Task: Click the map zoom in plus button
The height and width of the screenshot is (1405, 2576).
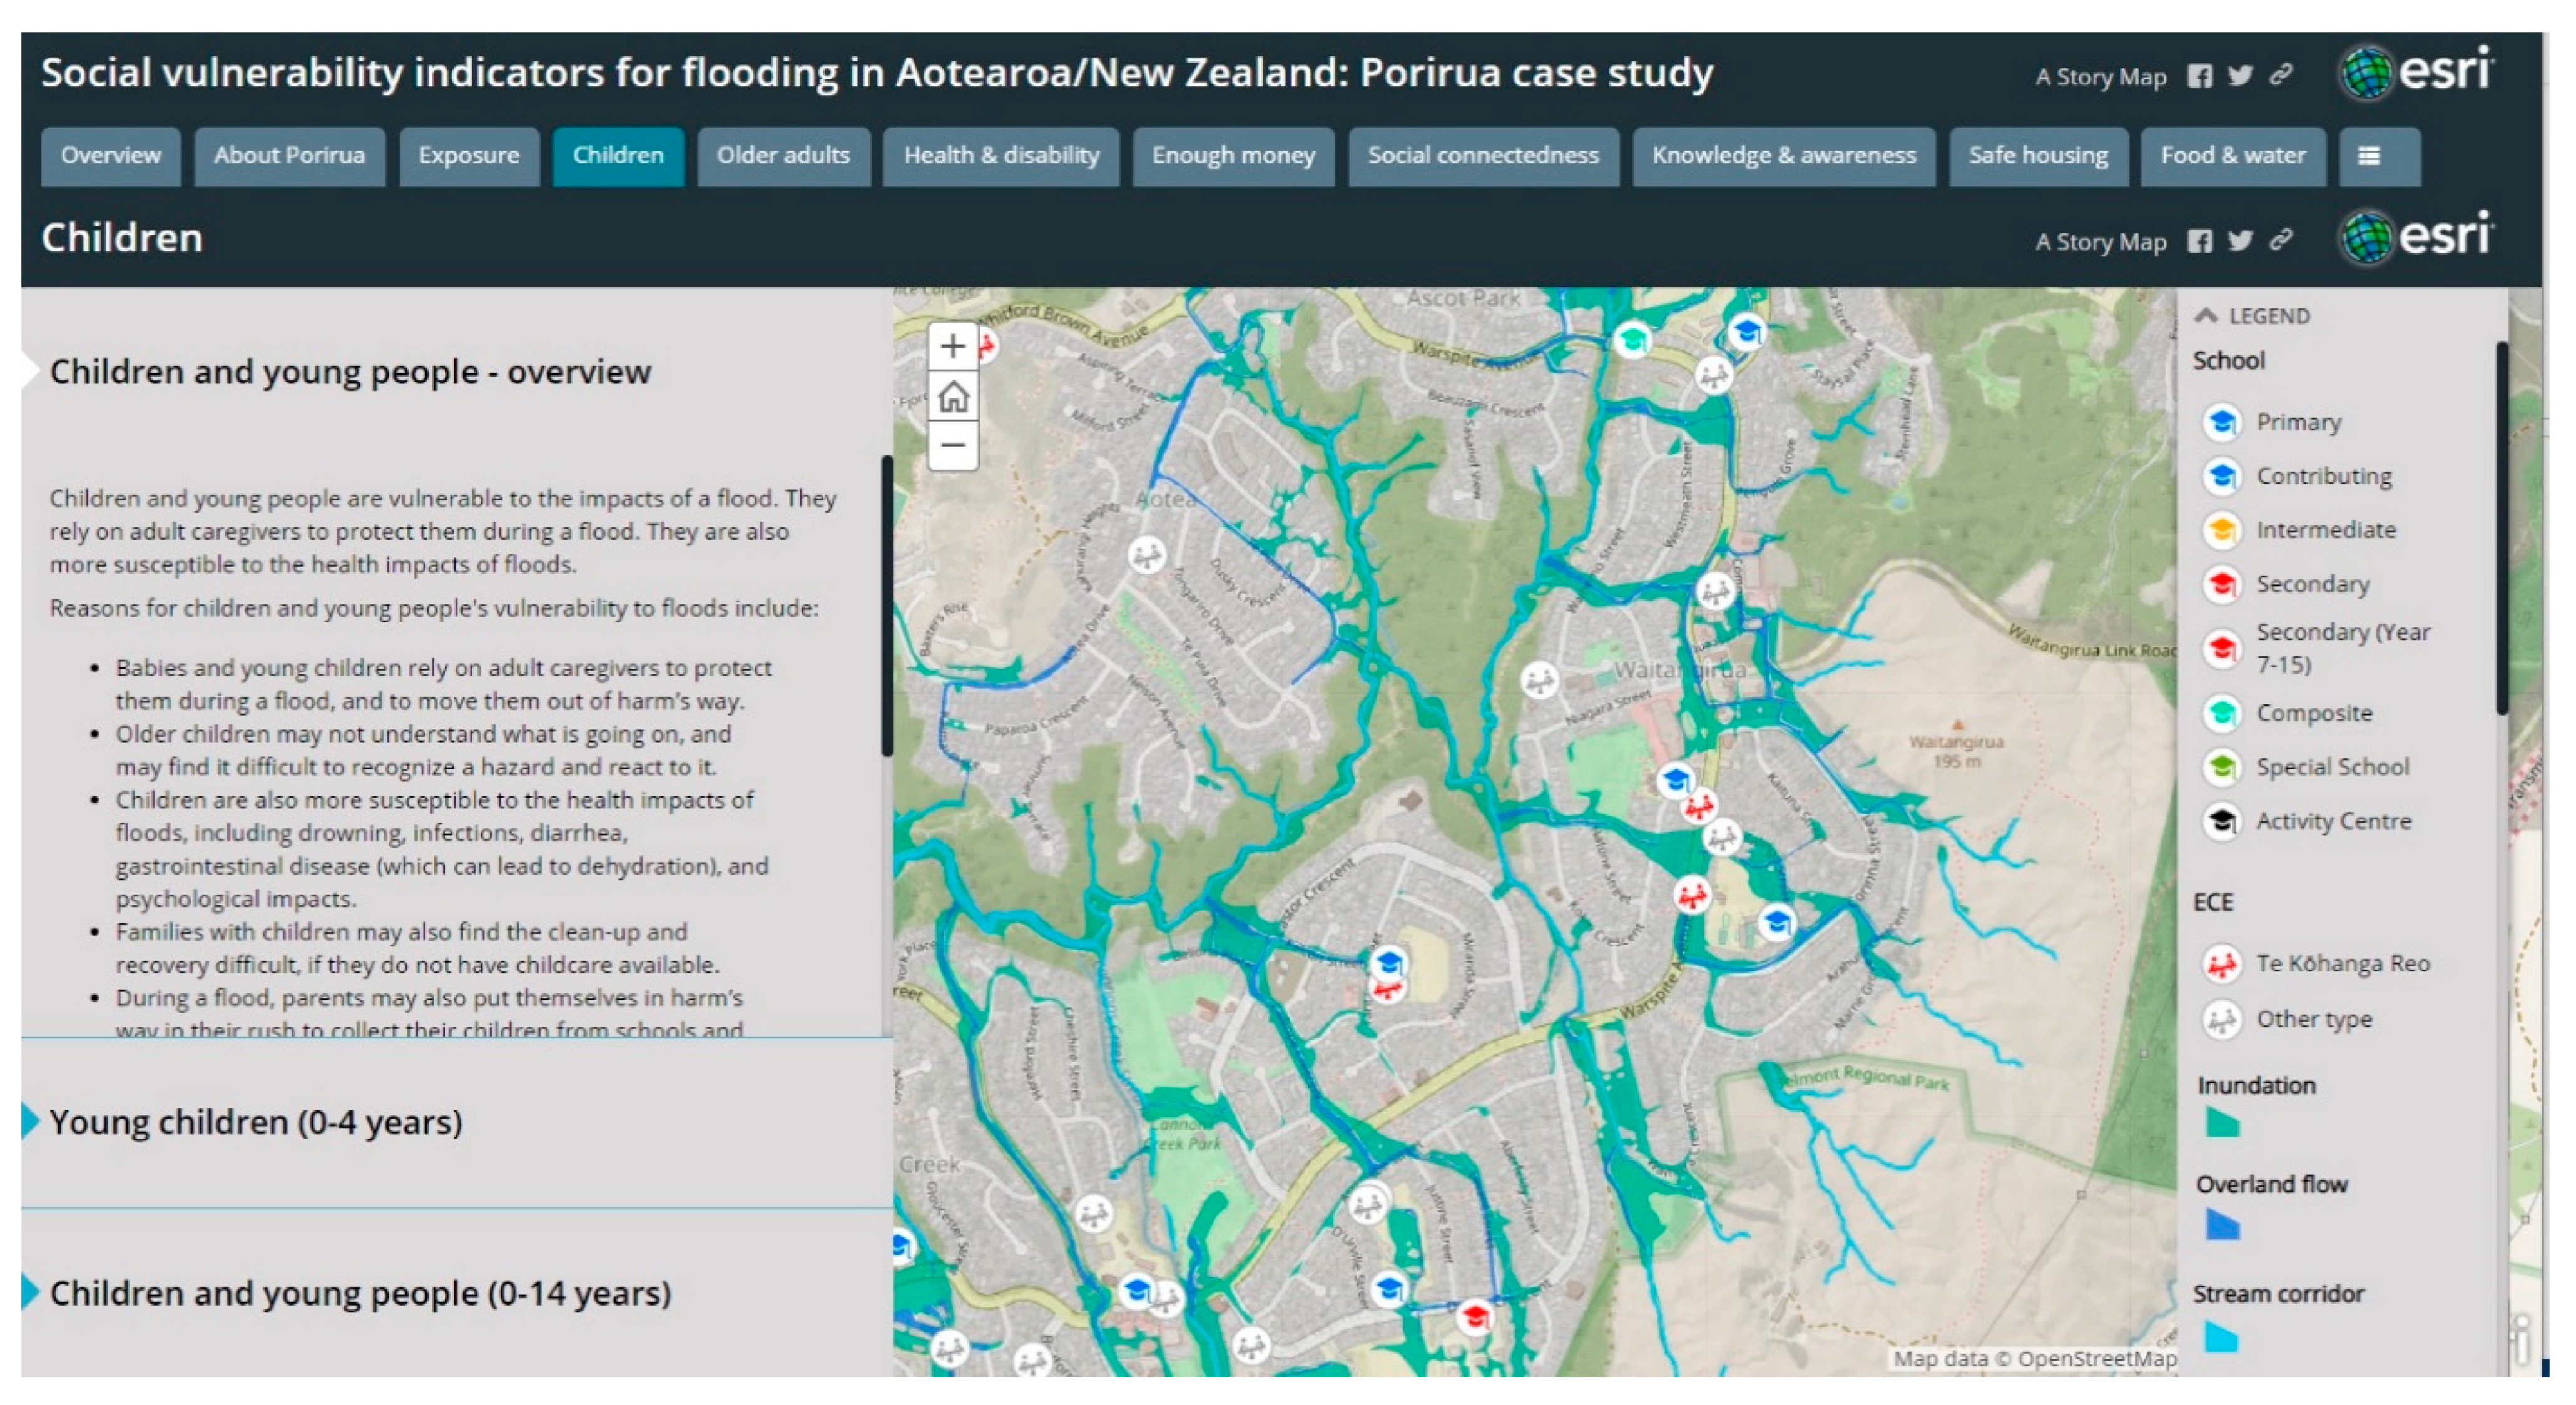Action: 952,347
